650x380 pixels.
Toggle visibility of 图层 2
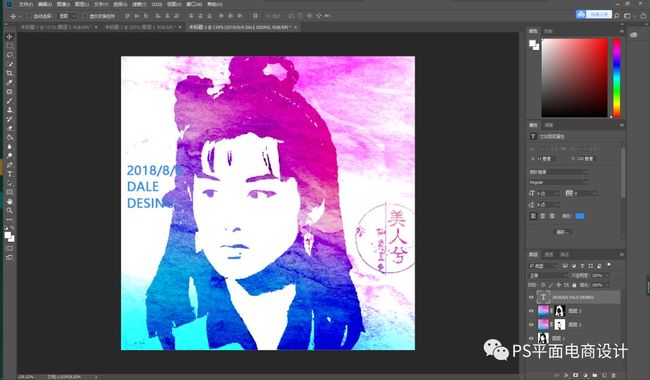(531, 324)
